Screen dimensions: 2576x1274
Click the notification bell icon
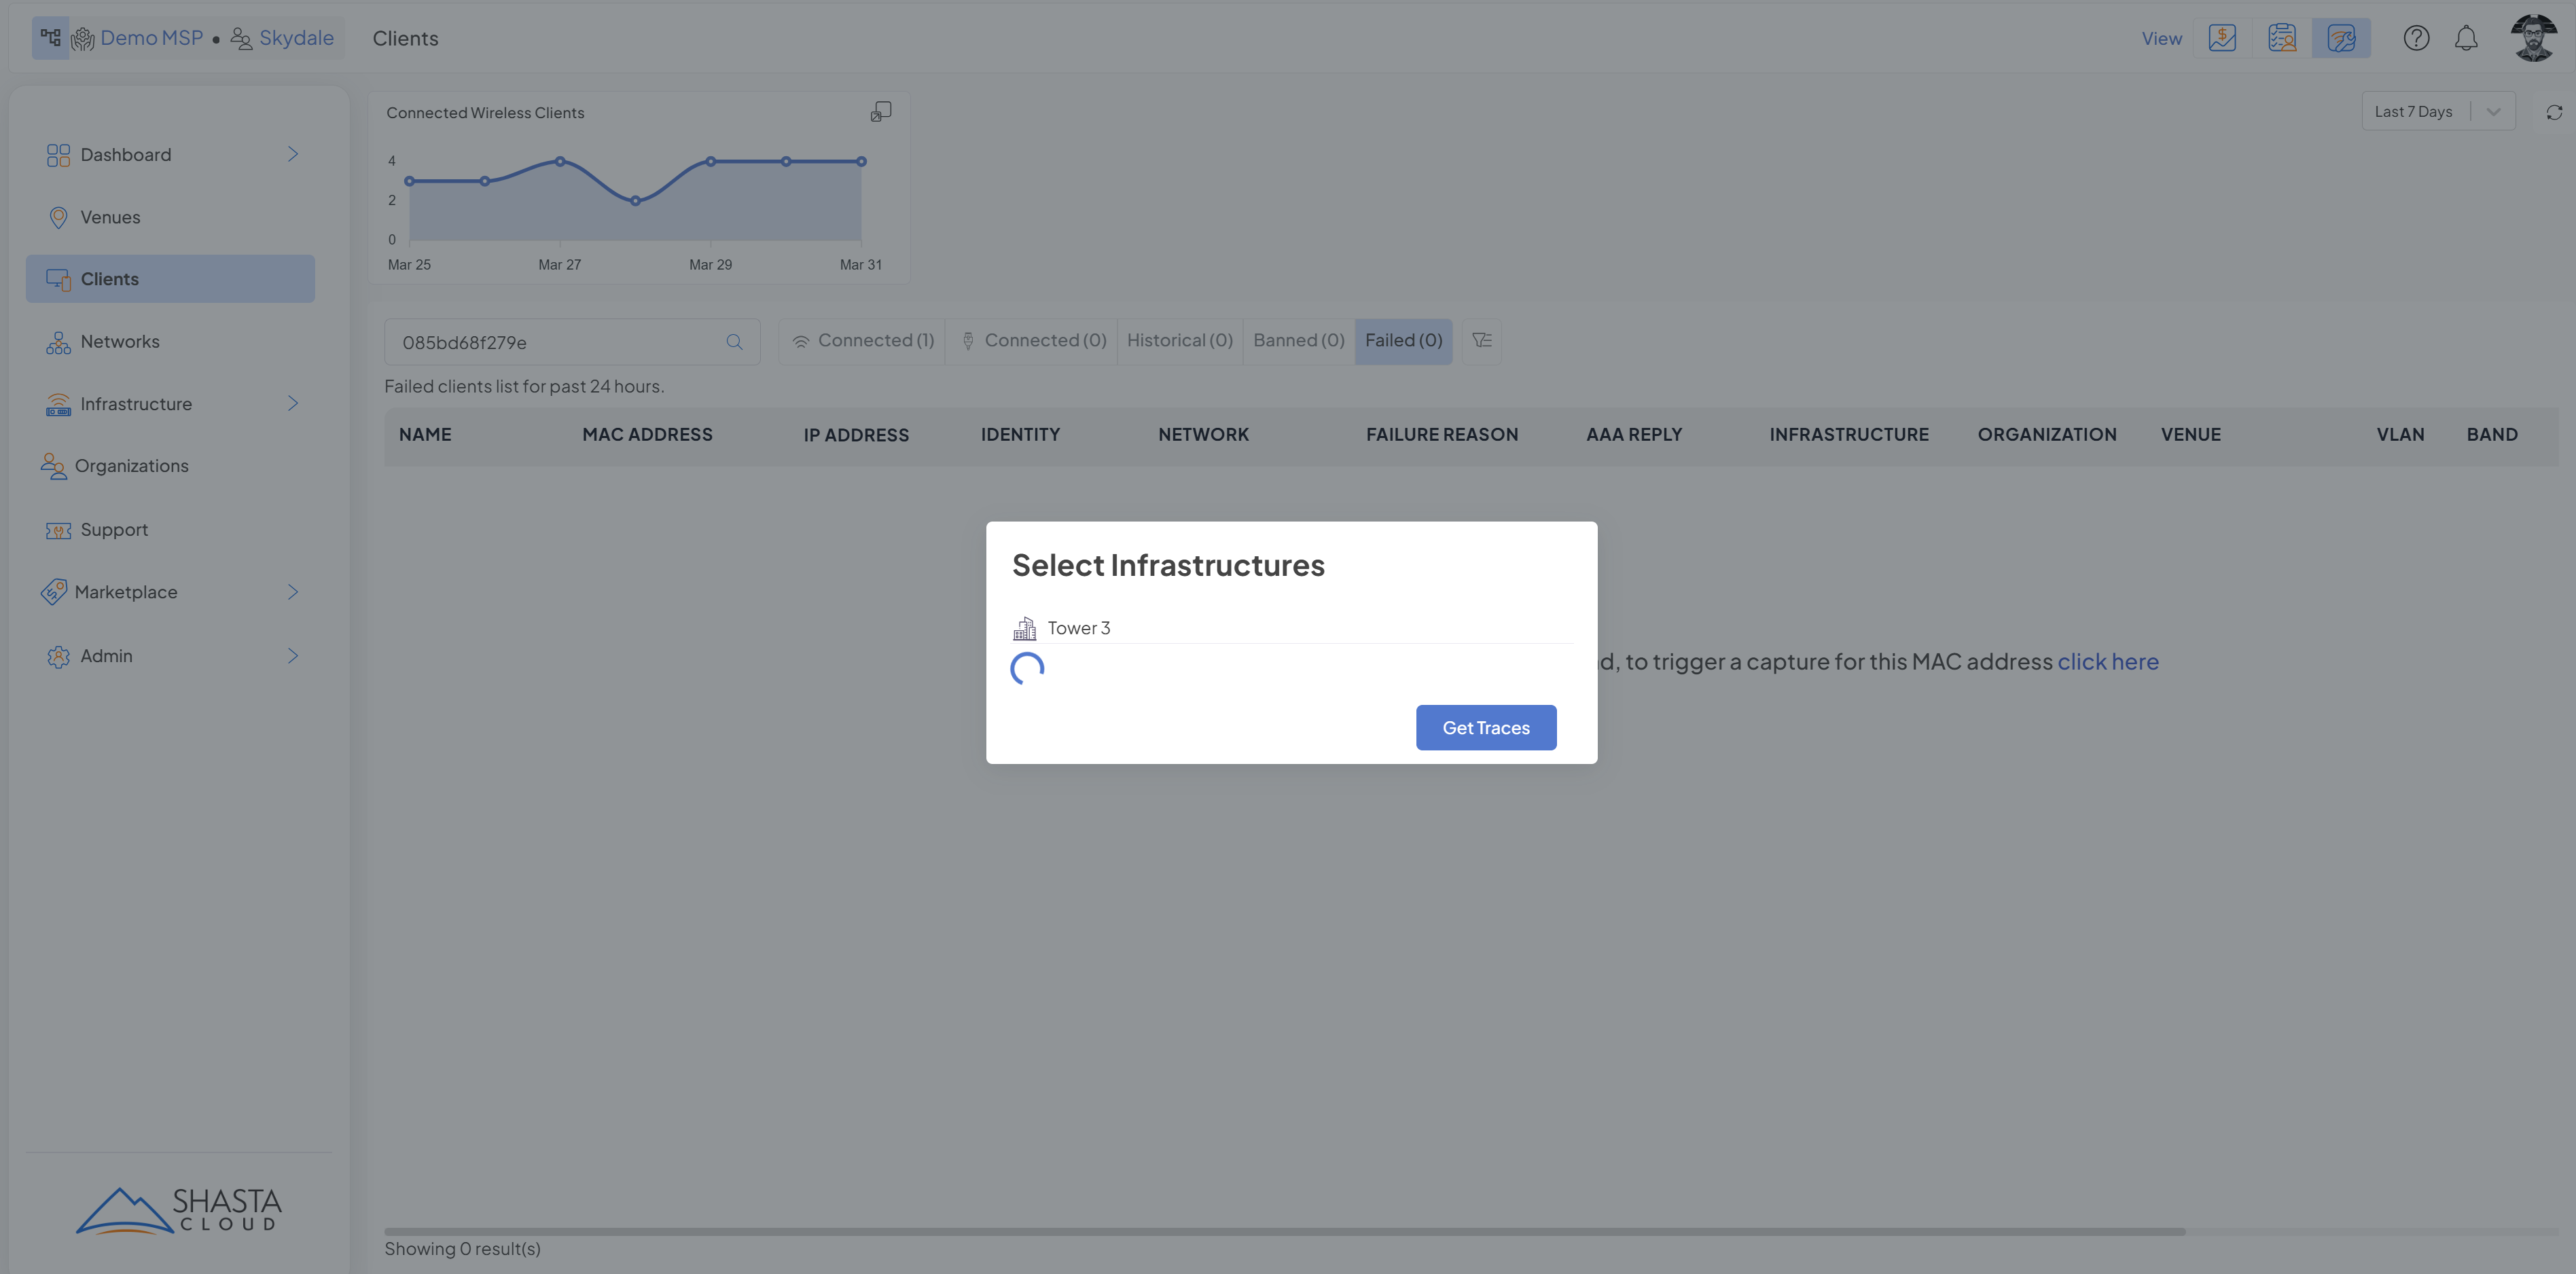pos(2466,38)
